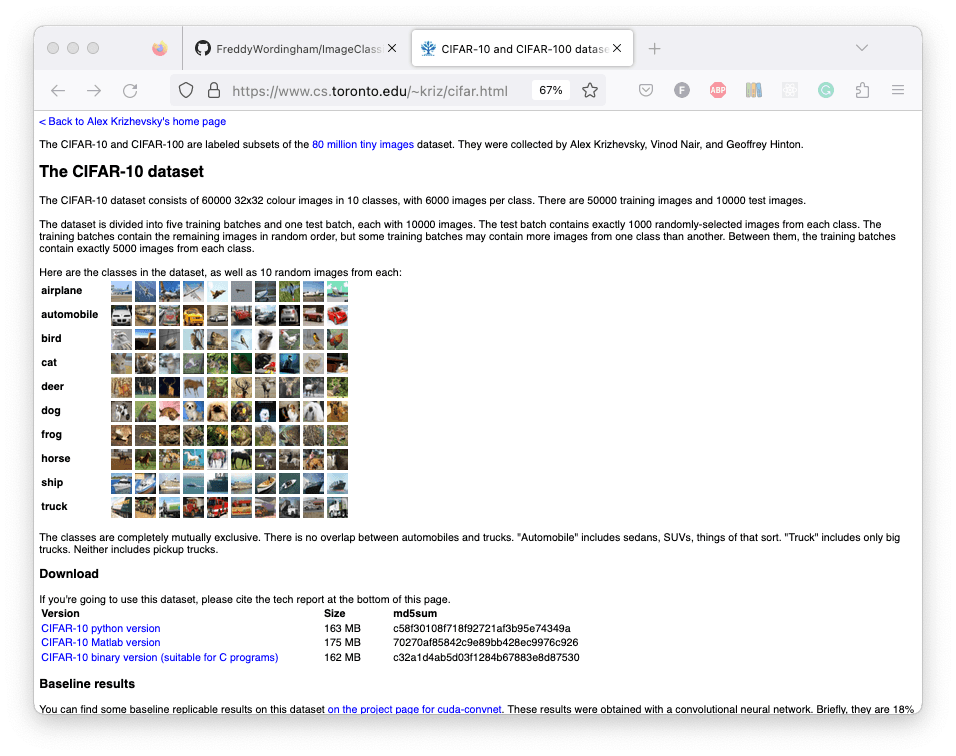Click the first ship sample image
Screen dimensions: 956x756
point(121,483)
